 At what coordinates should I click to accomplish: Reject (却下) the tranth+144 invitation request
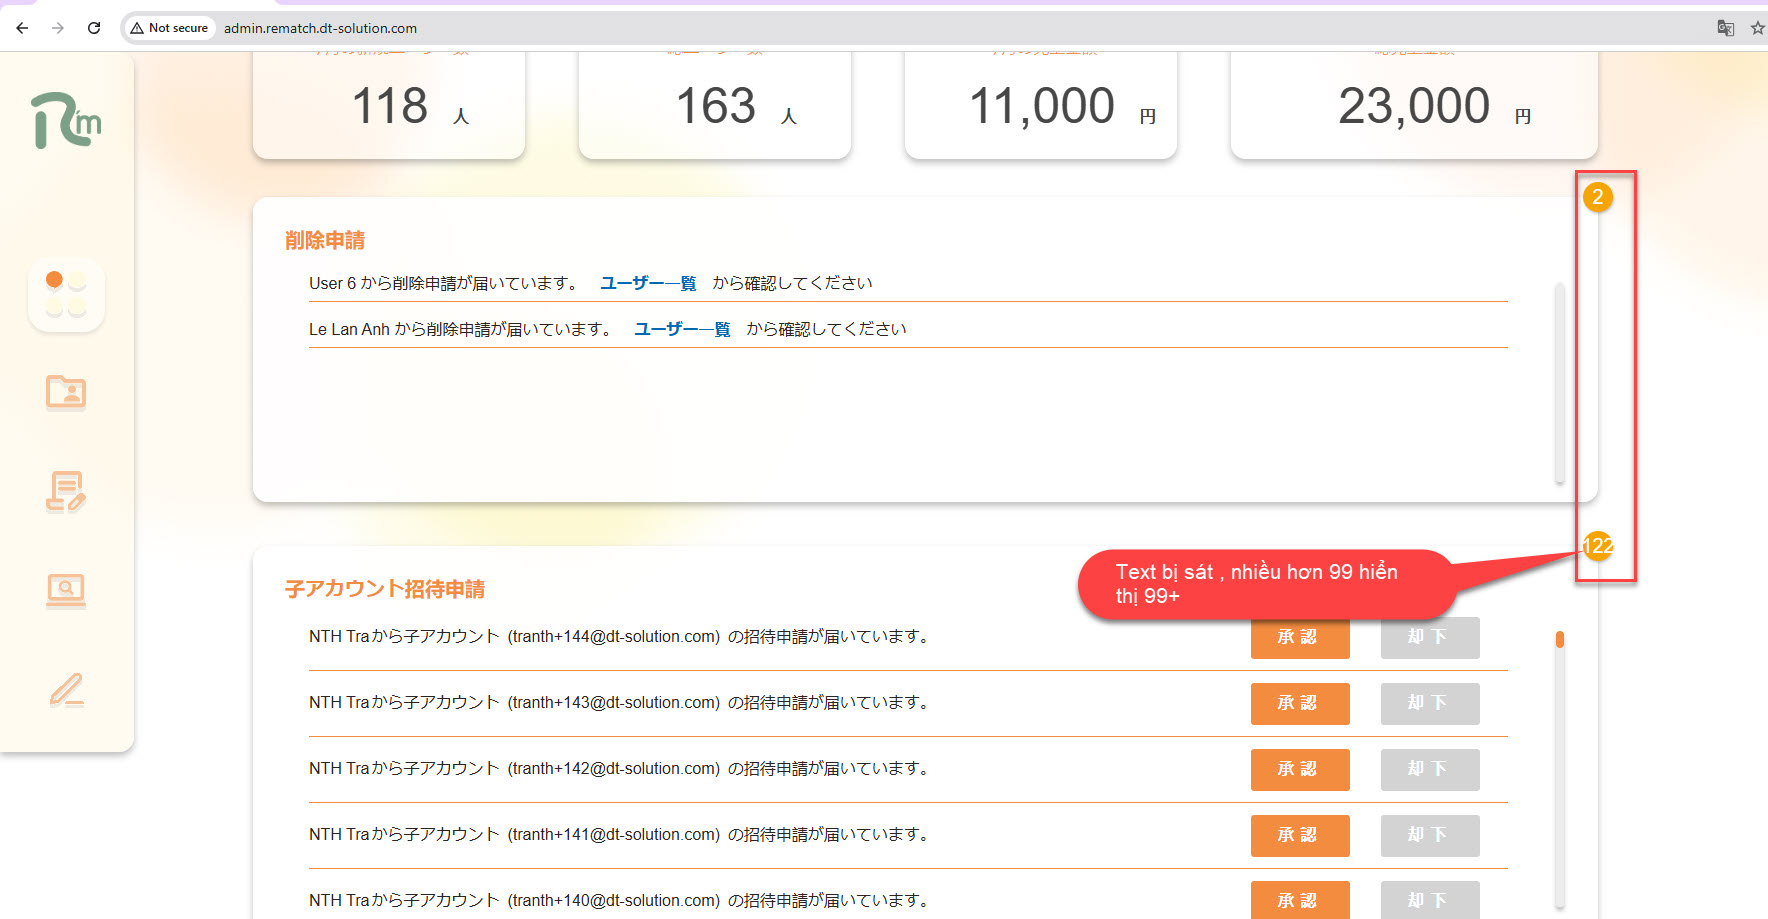coord(1429,637)
